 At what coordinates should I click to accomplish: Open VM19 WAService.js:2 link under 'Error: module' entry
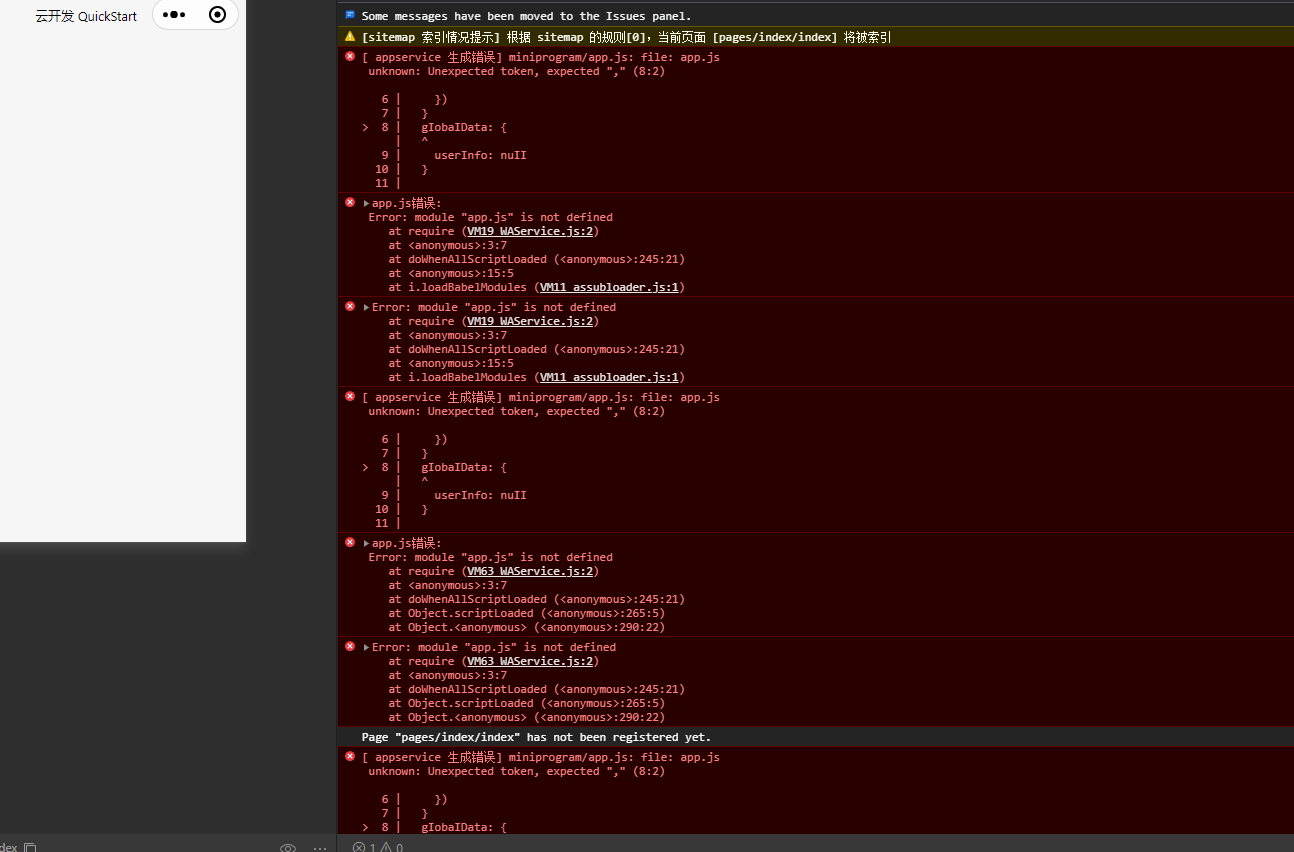[531, 321]
